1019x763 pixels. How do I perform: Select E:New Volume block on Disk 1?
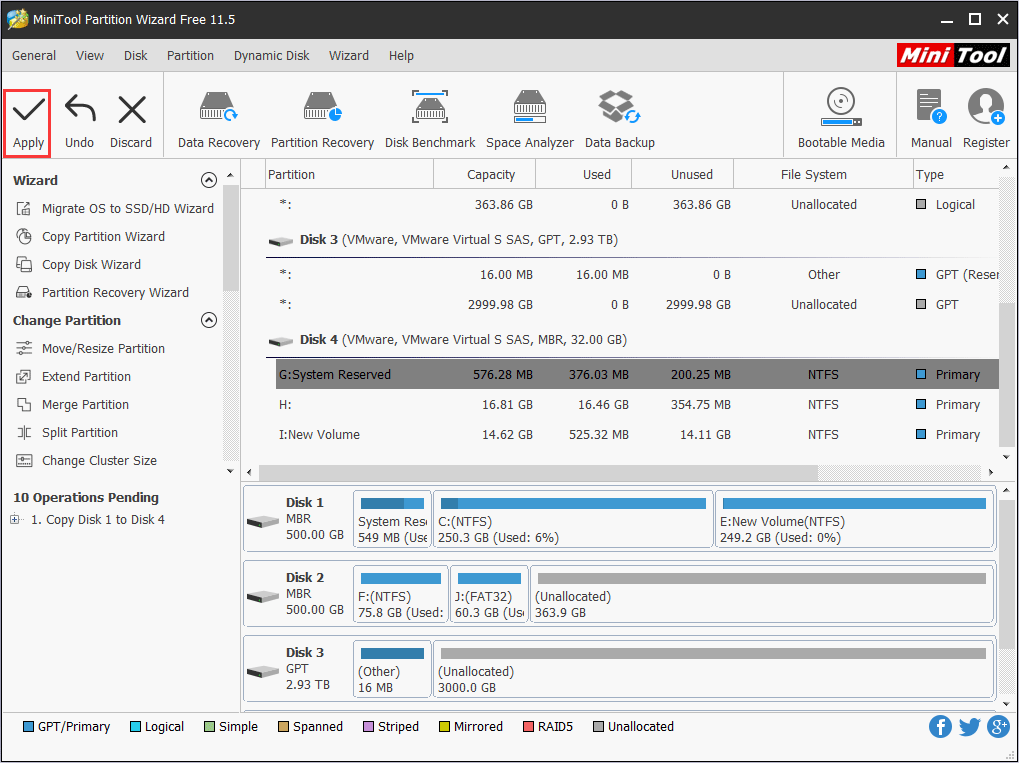(855, 521)
